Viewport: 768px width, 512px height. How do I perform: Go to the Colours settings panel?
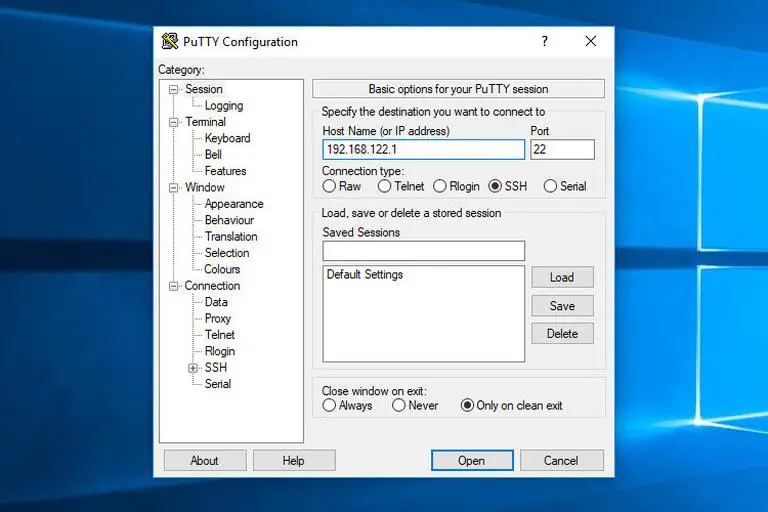(222, 269)
